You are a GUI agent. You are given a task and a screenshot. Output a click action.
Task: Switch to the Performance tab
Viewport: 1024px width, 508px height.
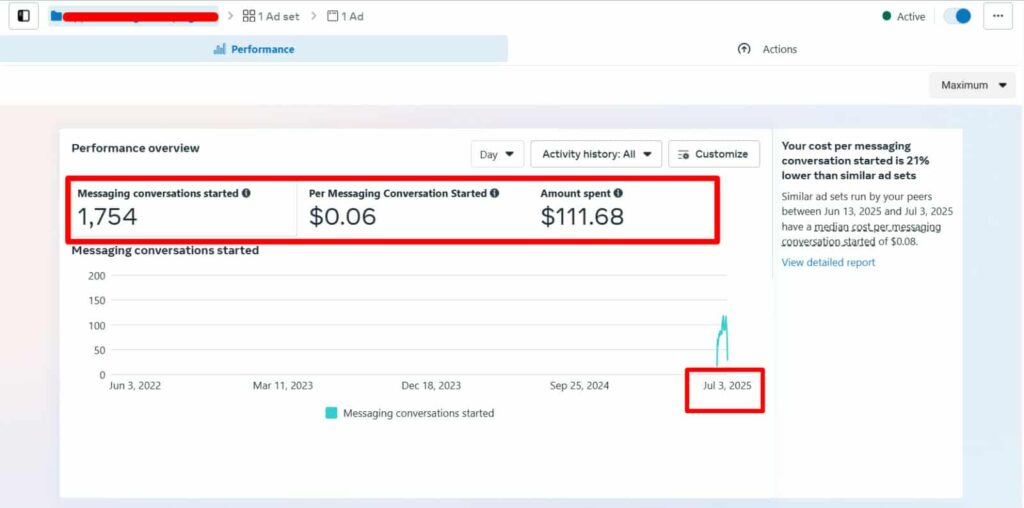pyautogui.click(x=254, y=49)
